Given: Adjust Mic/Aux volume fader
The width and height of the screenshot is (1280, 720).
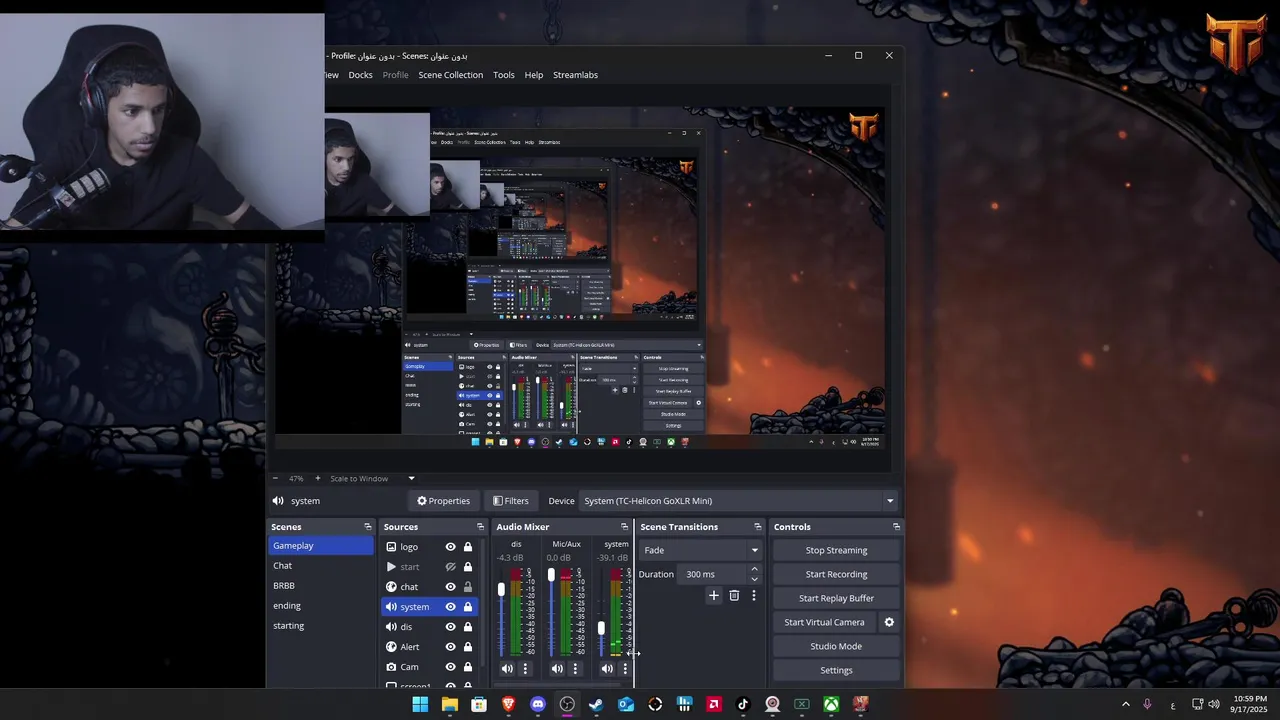Looking at the screenshot, I should (551, 575).
